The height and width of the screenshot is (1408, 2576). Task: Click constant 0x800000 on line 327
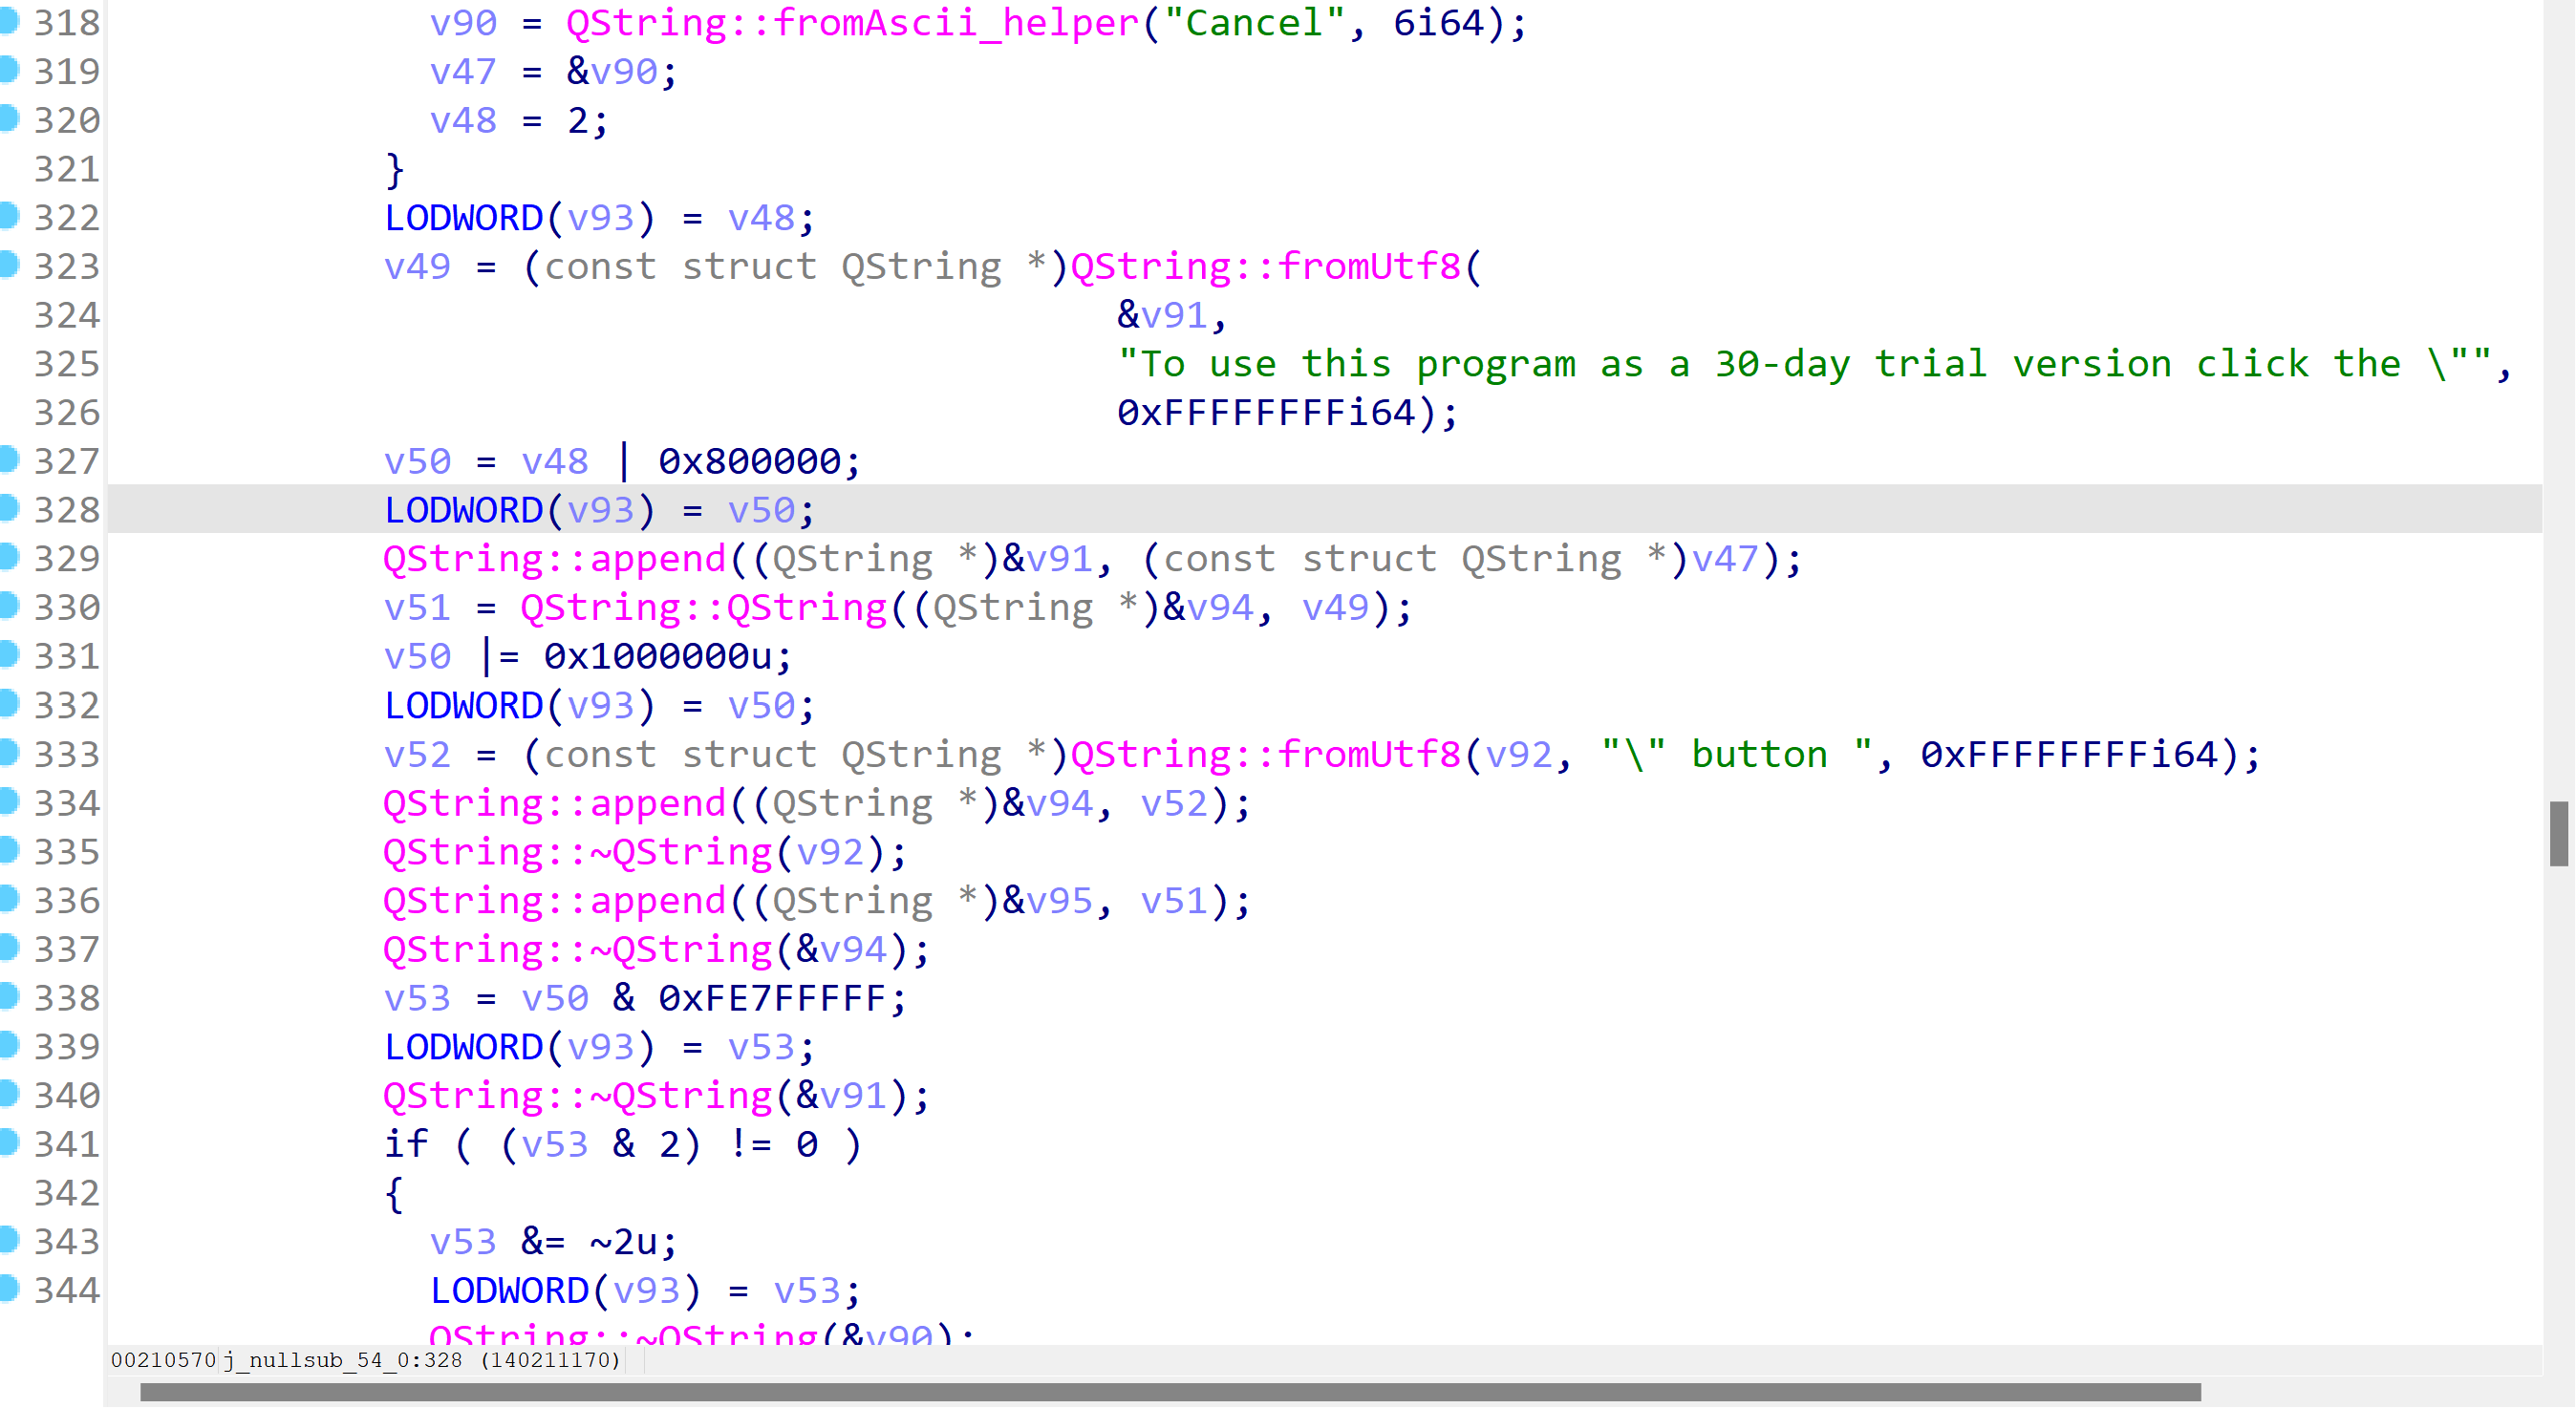(x=749, y=461)
